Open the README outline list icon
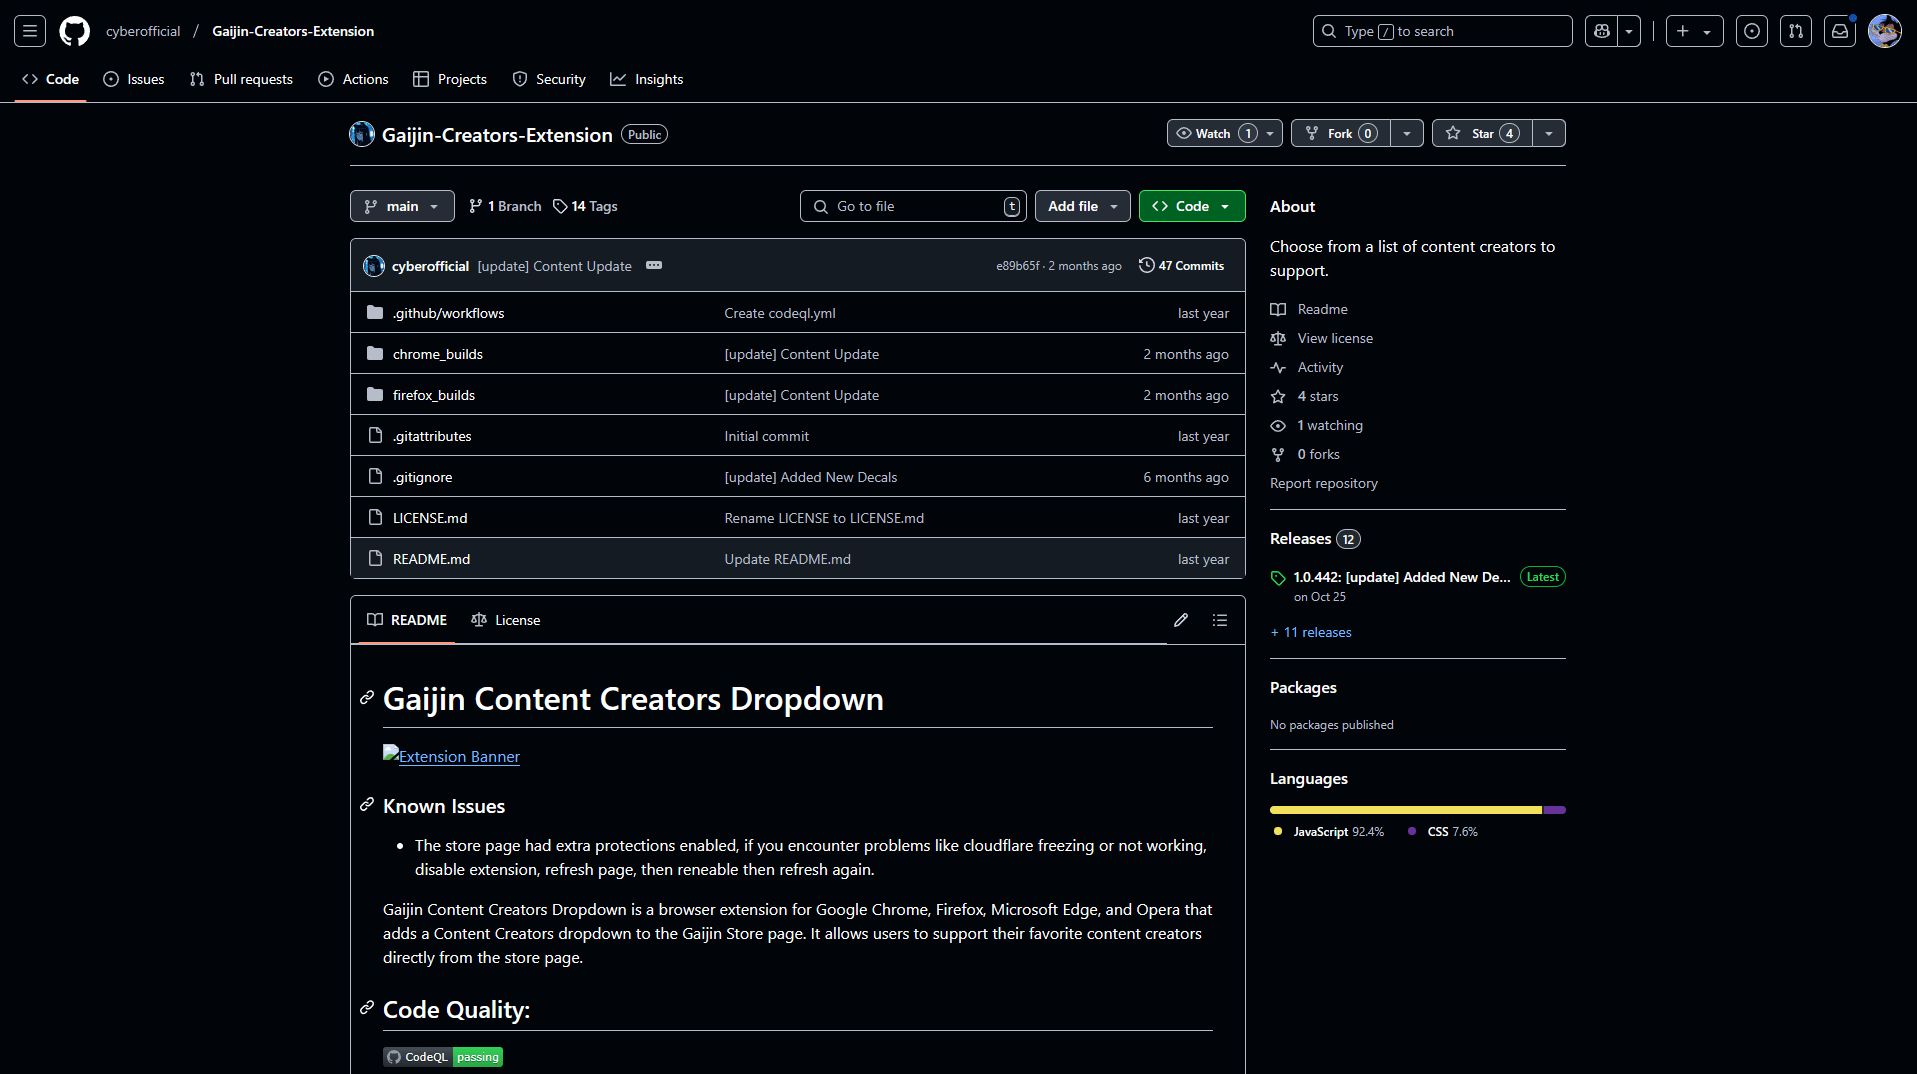The width and height of the screenshot is (1917, 1074). 1219,620
